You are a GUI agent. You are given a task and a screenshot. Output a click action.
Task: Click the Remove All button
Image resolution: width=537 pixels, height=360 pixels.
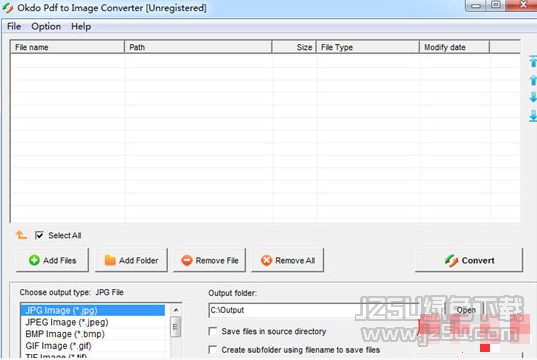(288, 260)
